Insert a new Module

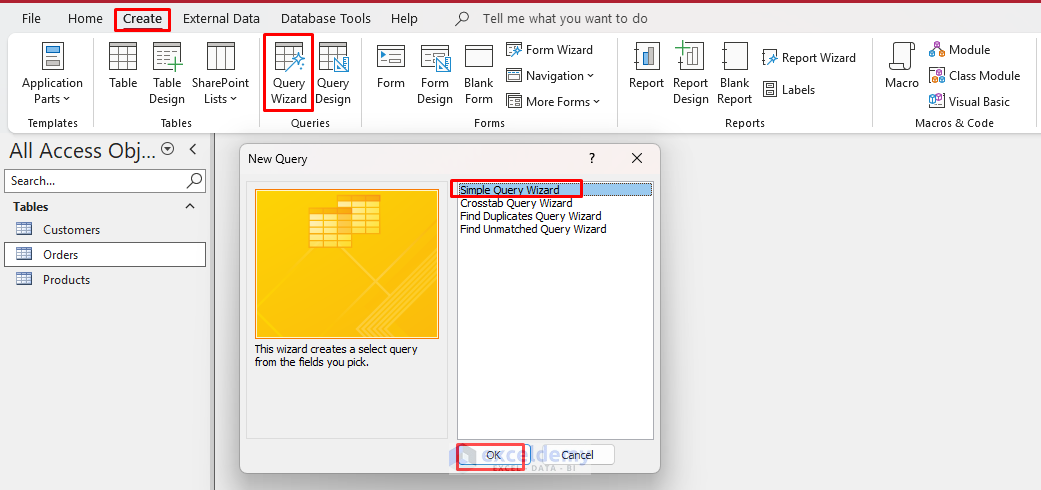tap(959, 50)
